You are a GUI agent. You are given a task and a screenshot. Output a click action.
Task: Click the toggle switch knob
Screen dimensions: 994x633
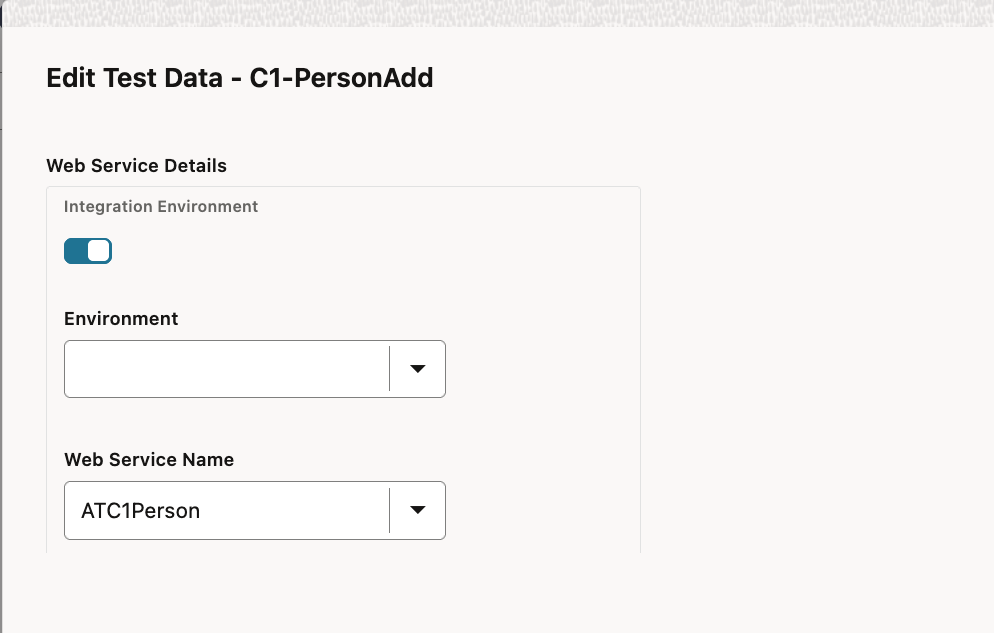(x=97, y=250)
